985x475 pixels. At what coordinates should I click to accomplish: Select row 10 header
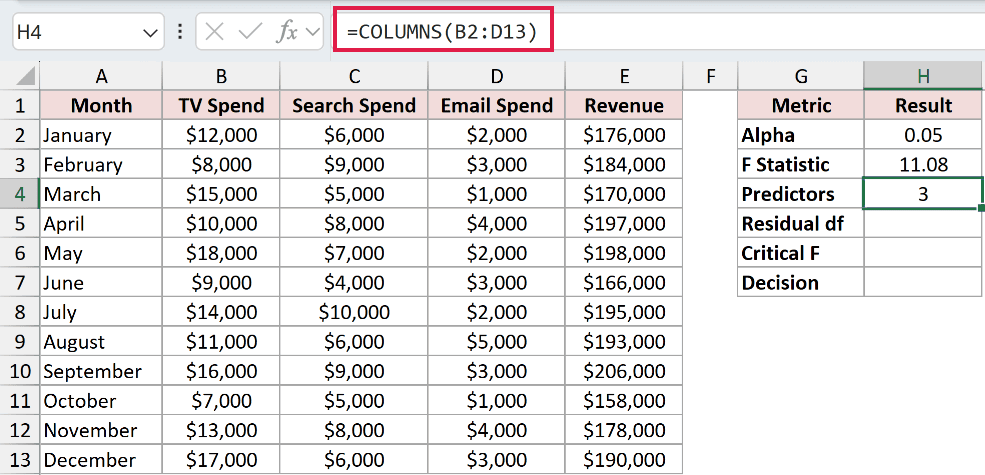(x=19, y=371)
